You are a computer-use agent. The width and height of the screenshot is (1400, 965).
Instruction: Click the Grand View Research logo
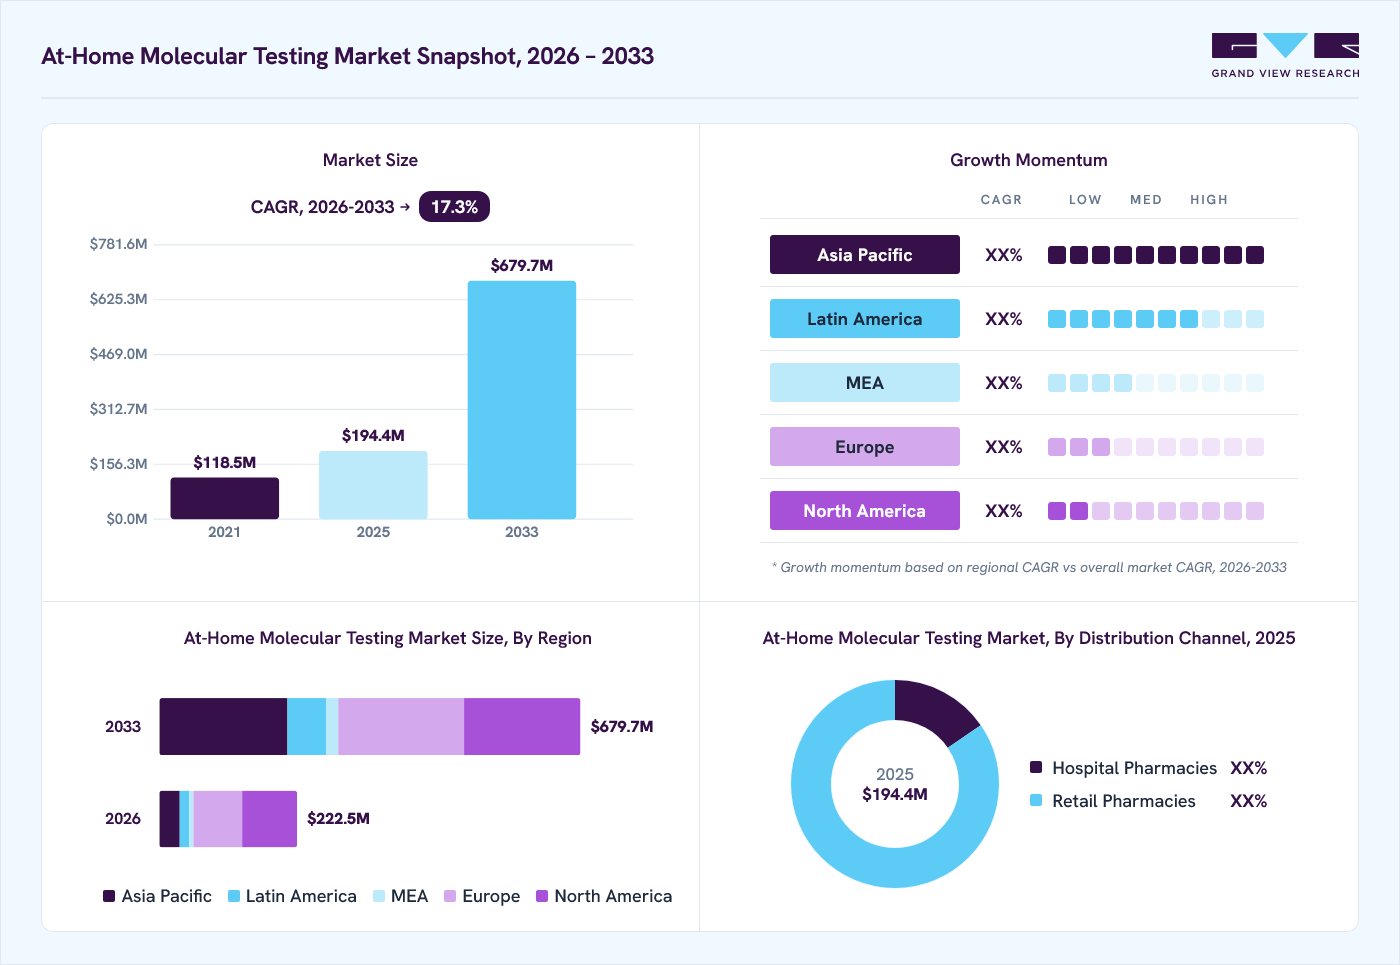[x=1285, y=56]
